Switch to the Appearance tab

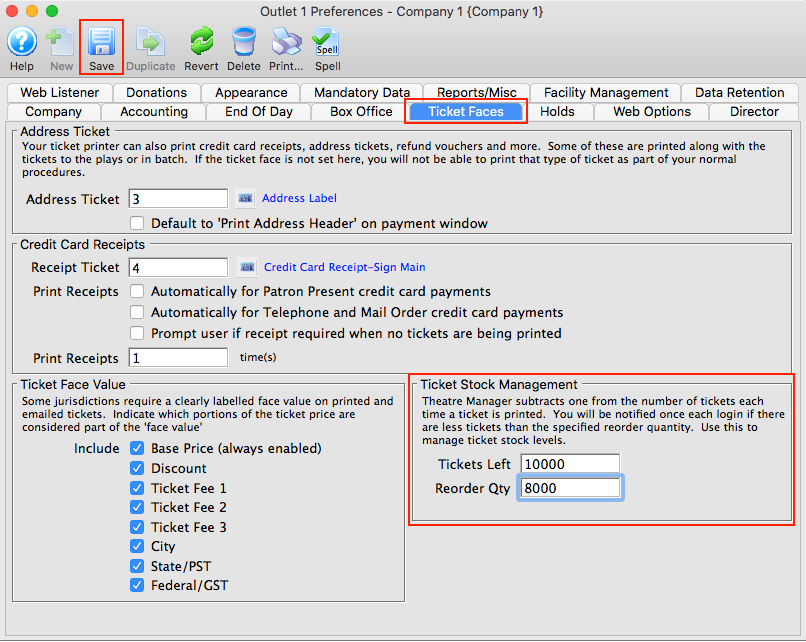click(x=251, y=93)
